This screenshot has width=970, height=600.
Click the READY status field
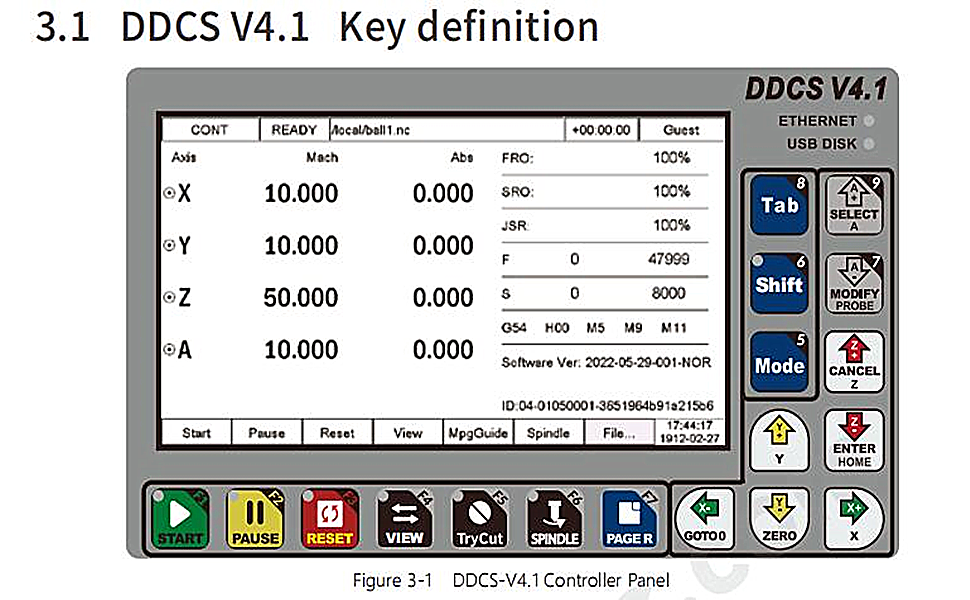(x=294, y=130)
